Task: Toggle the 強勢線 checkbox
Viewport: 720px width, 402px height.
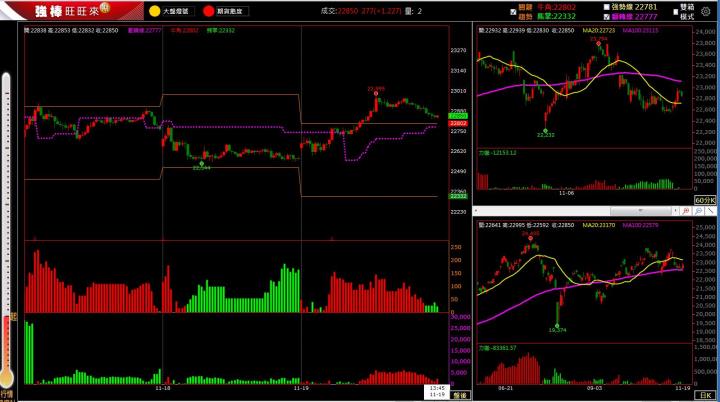Action: click(x=606, y=6)
